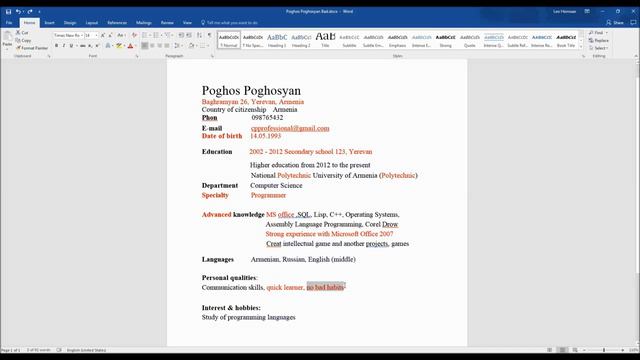This screenshot has height=360, width=640.
Task: Click the Paste button
Action: coord(7,40)
